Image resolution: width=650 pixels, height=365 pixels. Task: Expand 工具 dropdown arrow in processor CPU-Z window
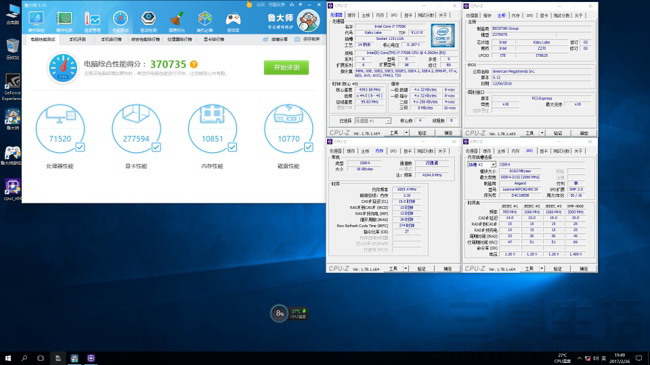406,133
